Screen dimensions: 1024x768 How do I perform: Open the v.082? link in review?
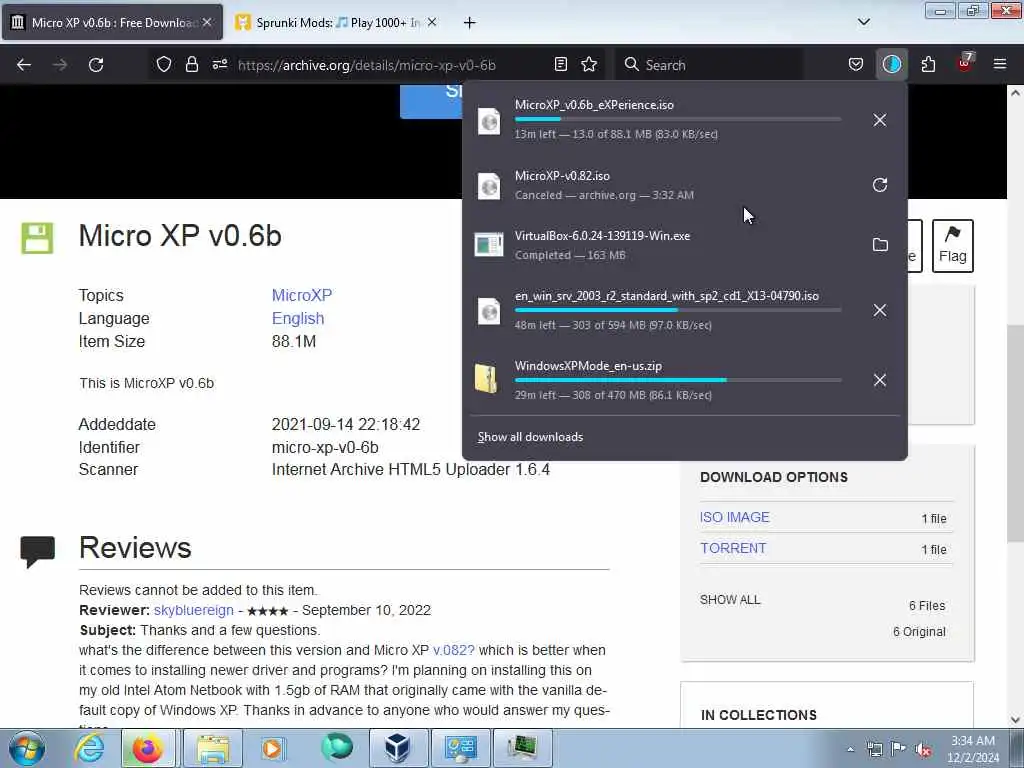tap(454, 650)
